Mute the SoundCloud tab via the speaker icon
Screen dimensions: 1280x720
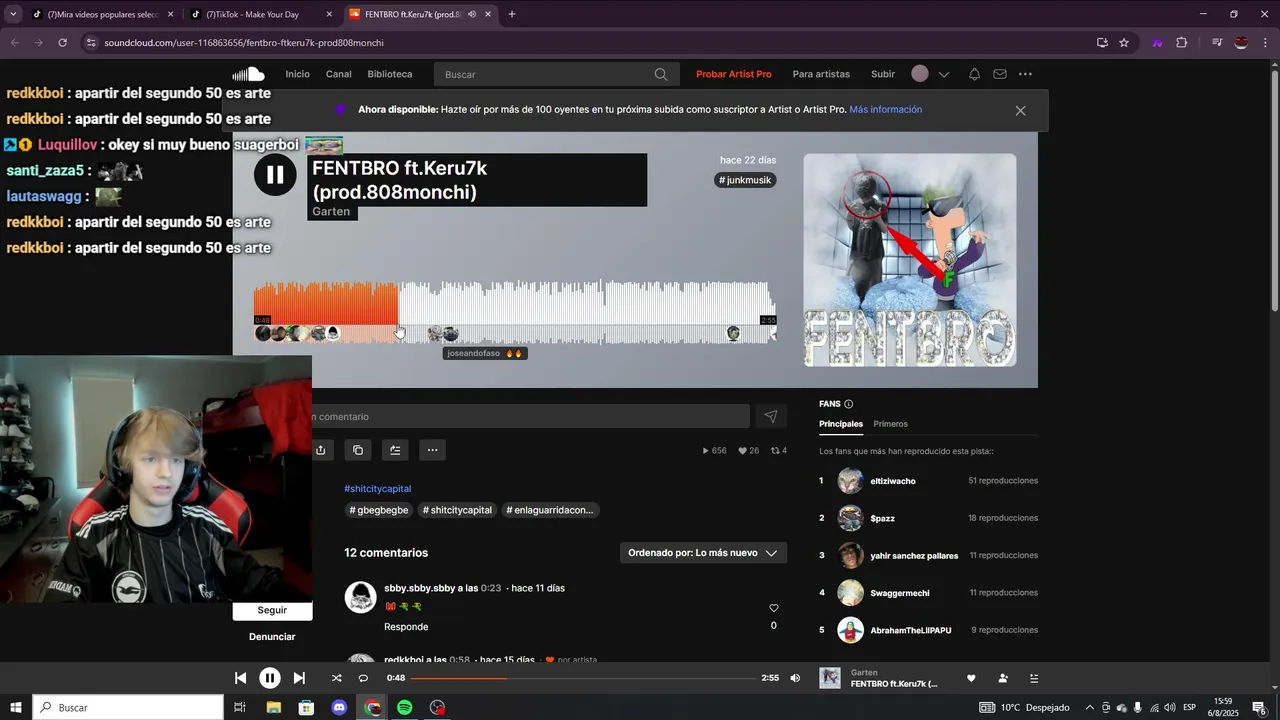(x=472, y=14)
